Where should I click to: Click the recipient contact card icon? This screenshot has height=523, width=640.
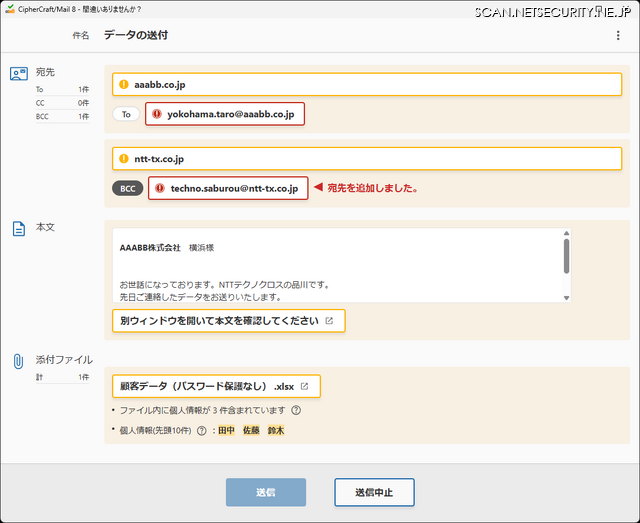tap(19, 74)
